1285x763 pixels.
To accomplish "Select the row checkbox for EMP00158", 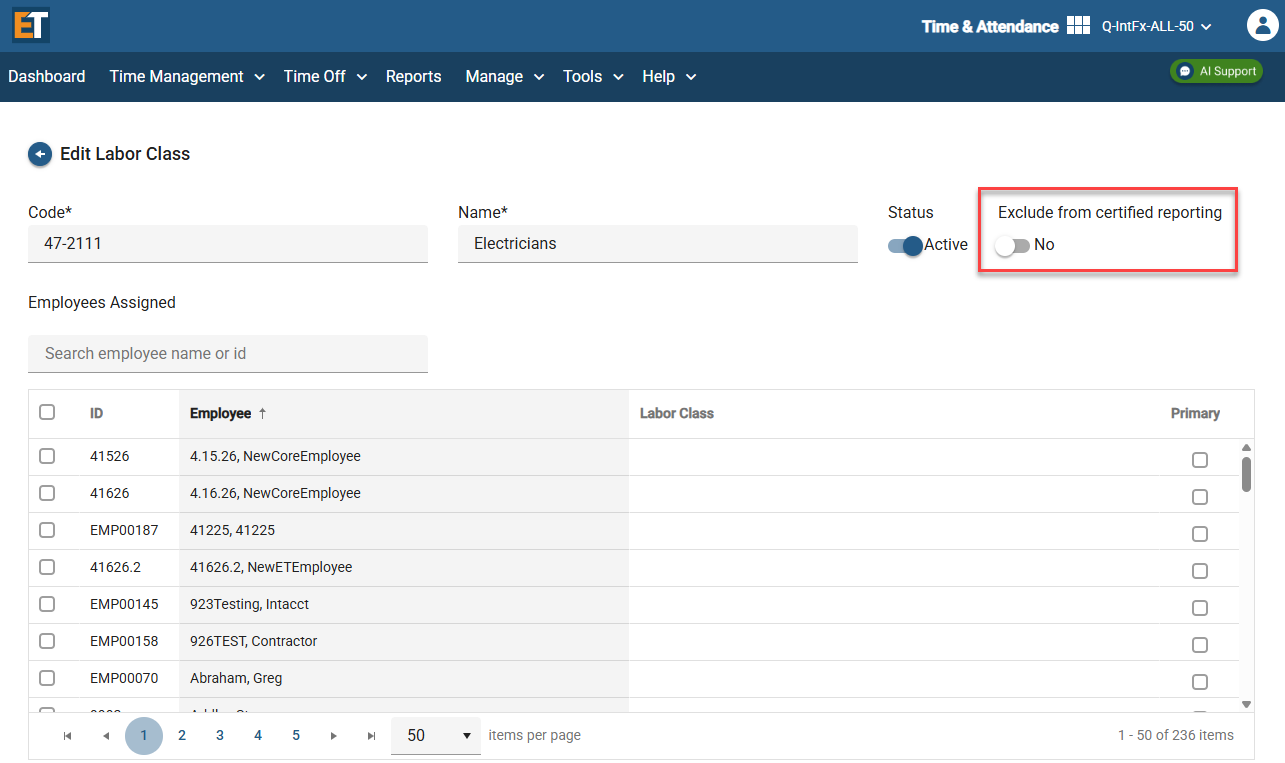I will coord(47,641).
